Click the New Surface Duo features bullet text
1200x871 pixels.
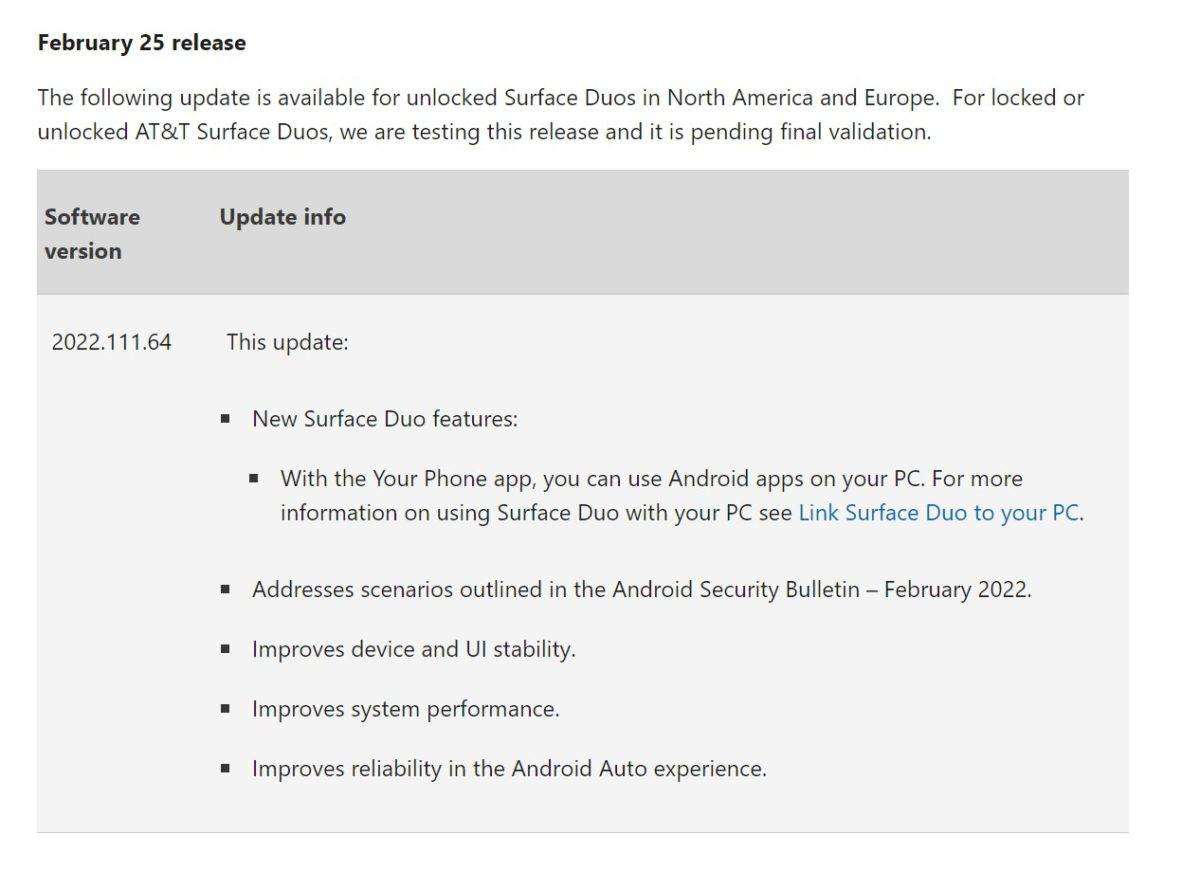pos(385,419)
